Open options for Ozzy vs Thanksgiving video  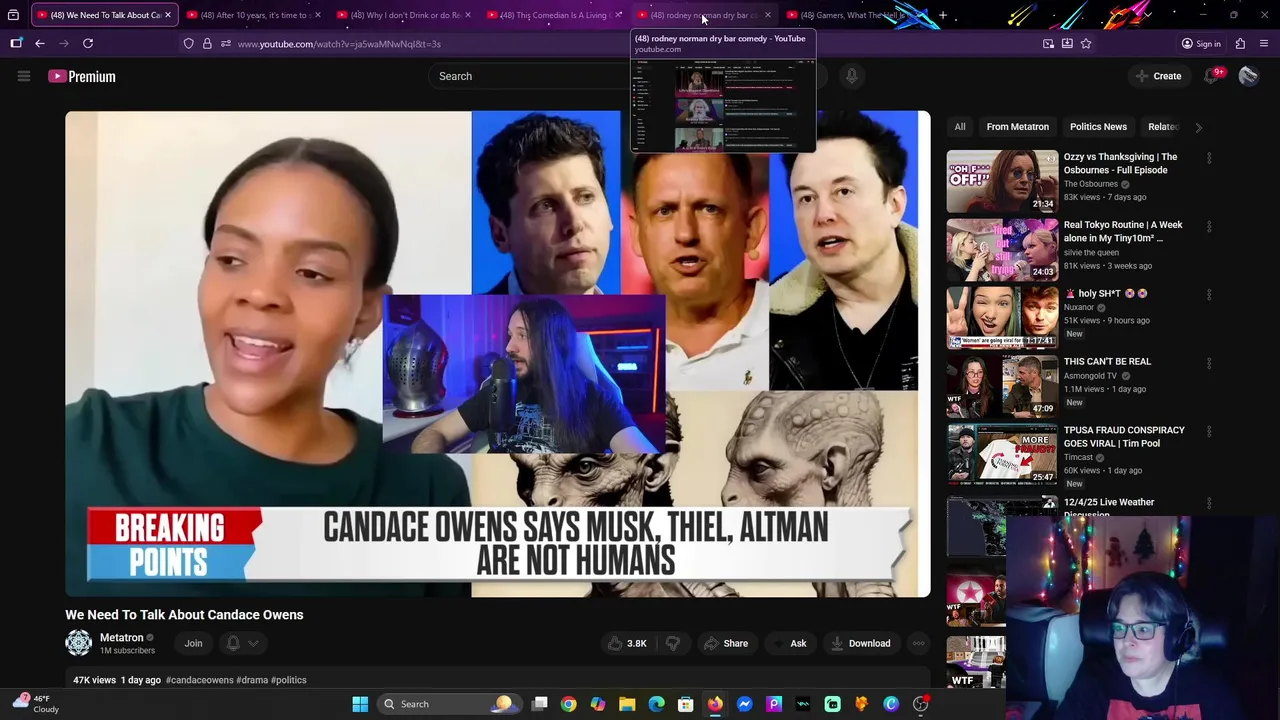click(x=1209, y=158)
